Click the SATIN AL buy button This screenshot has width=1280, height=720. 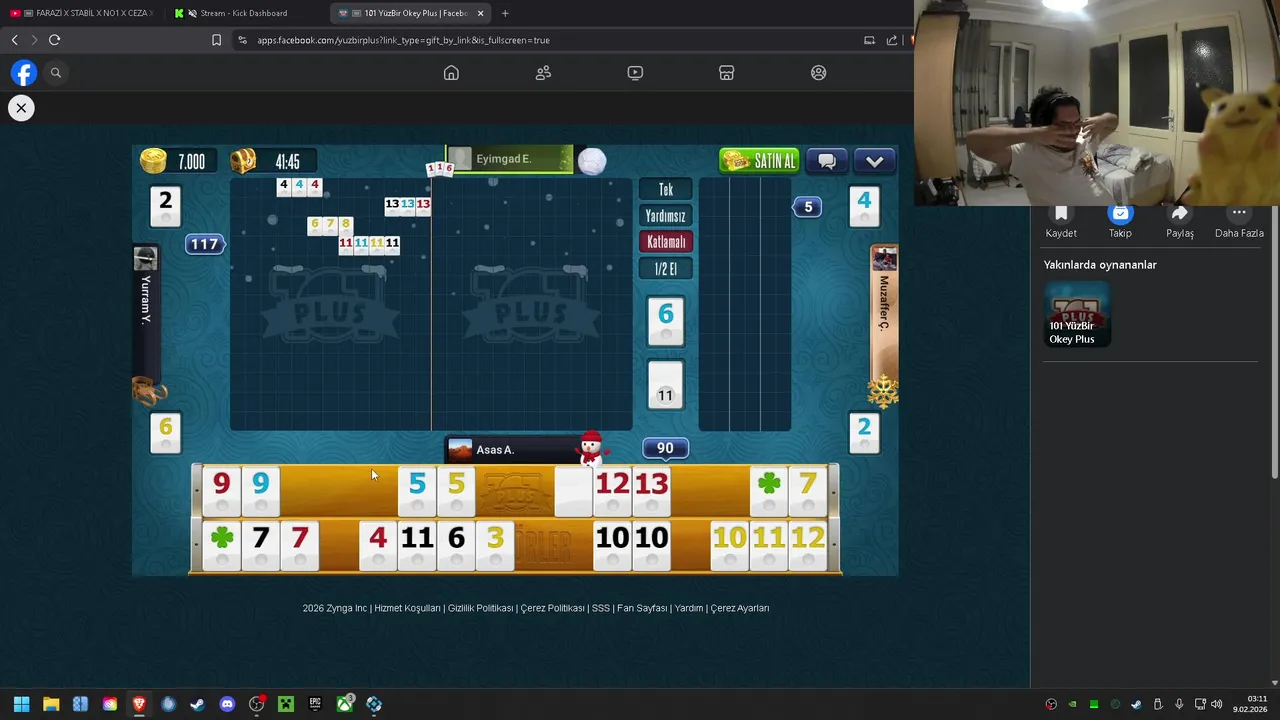tap(759, 161)
